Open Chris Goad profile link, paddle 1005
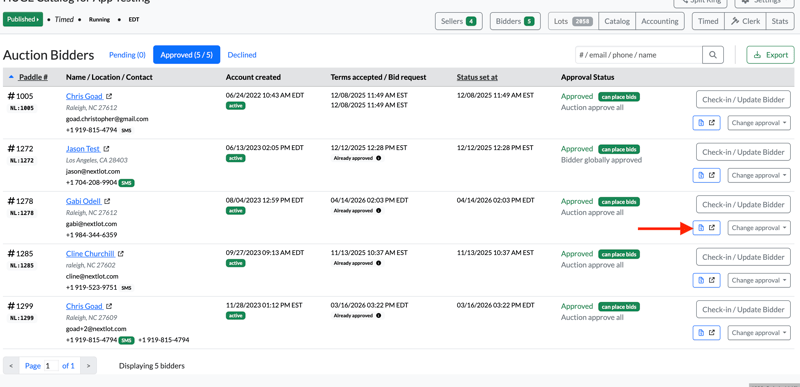This screenshot has width=800, height=387. pyautogui.click(x=84, y=96)
